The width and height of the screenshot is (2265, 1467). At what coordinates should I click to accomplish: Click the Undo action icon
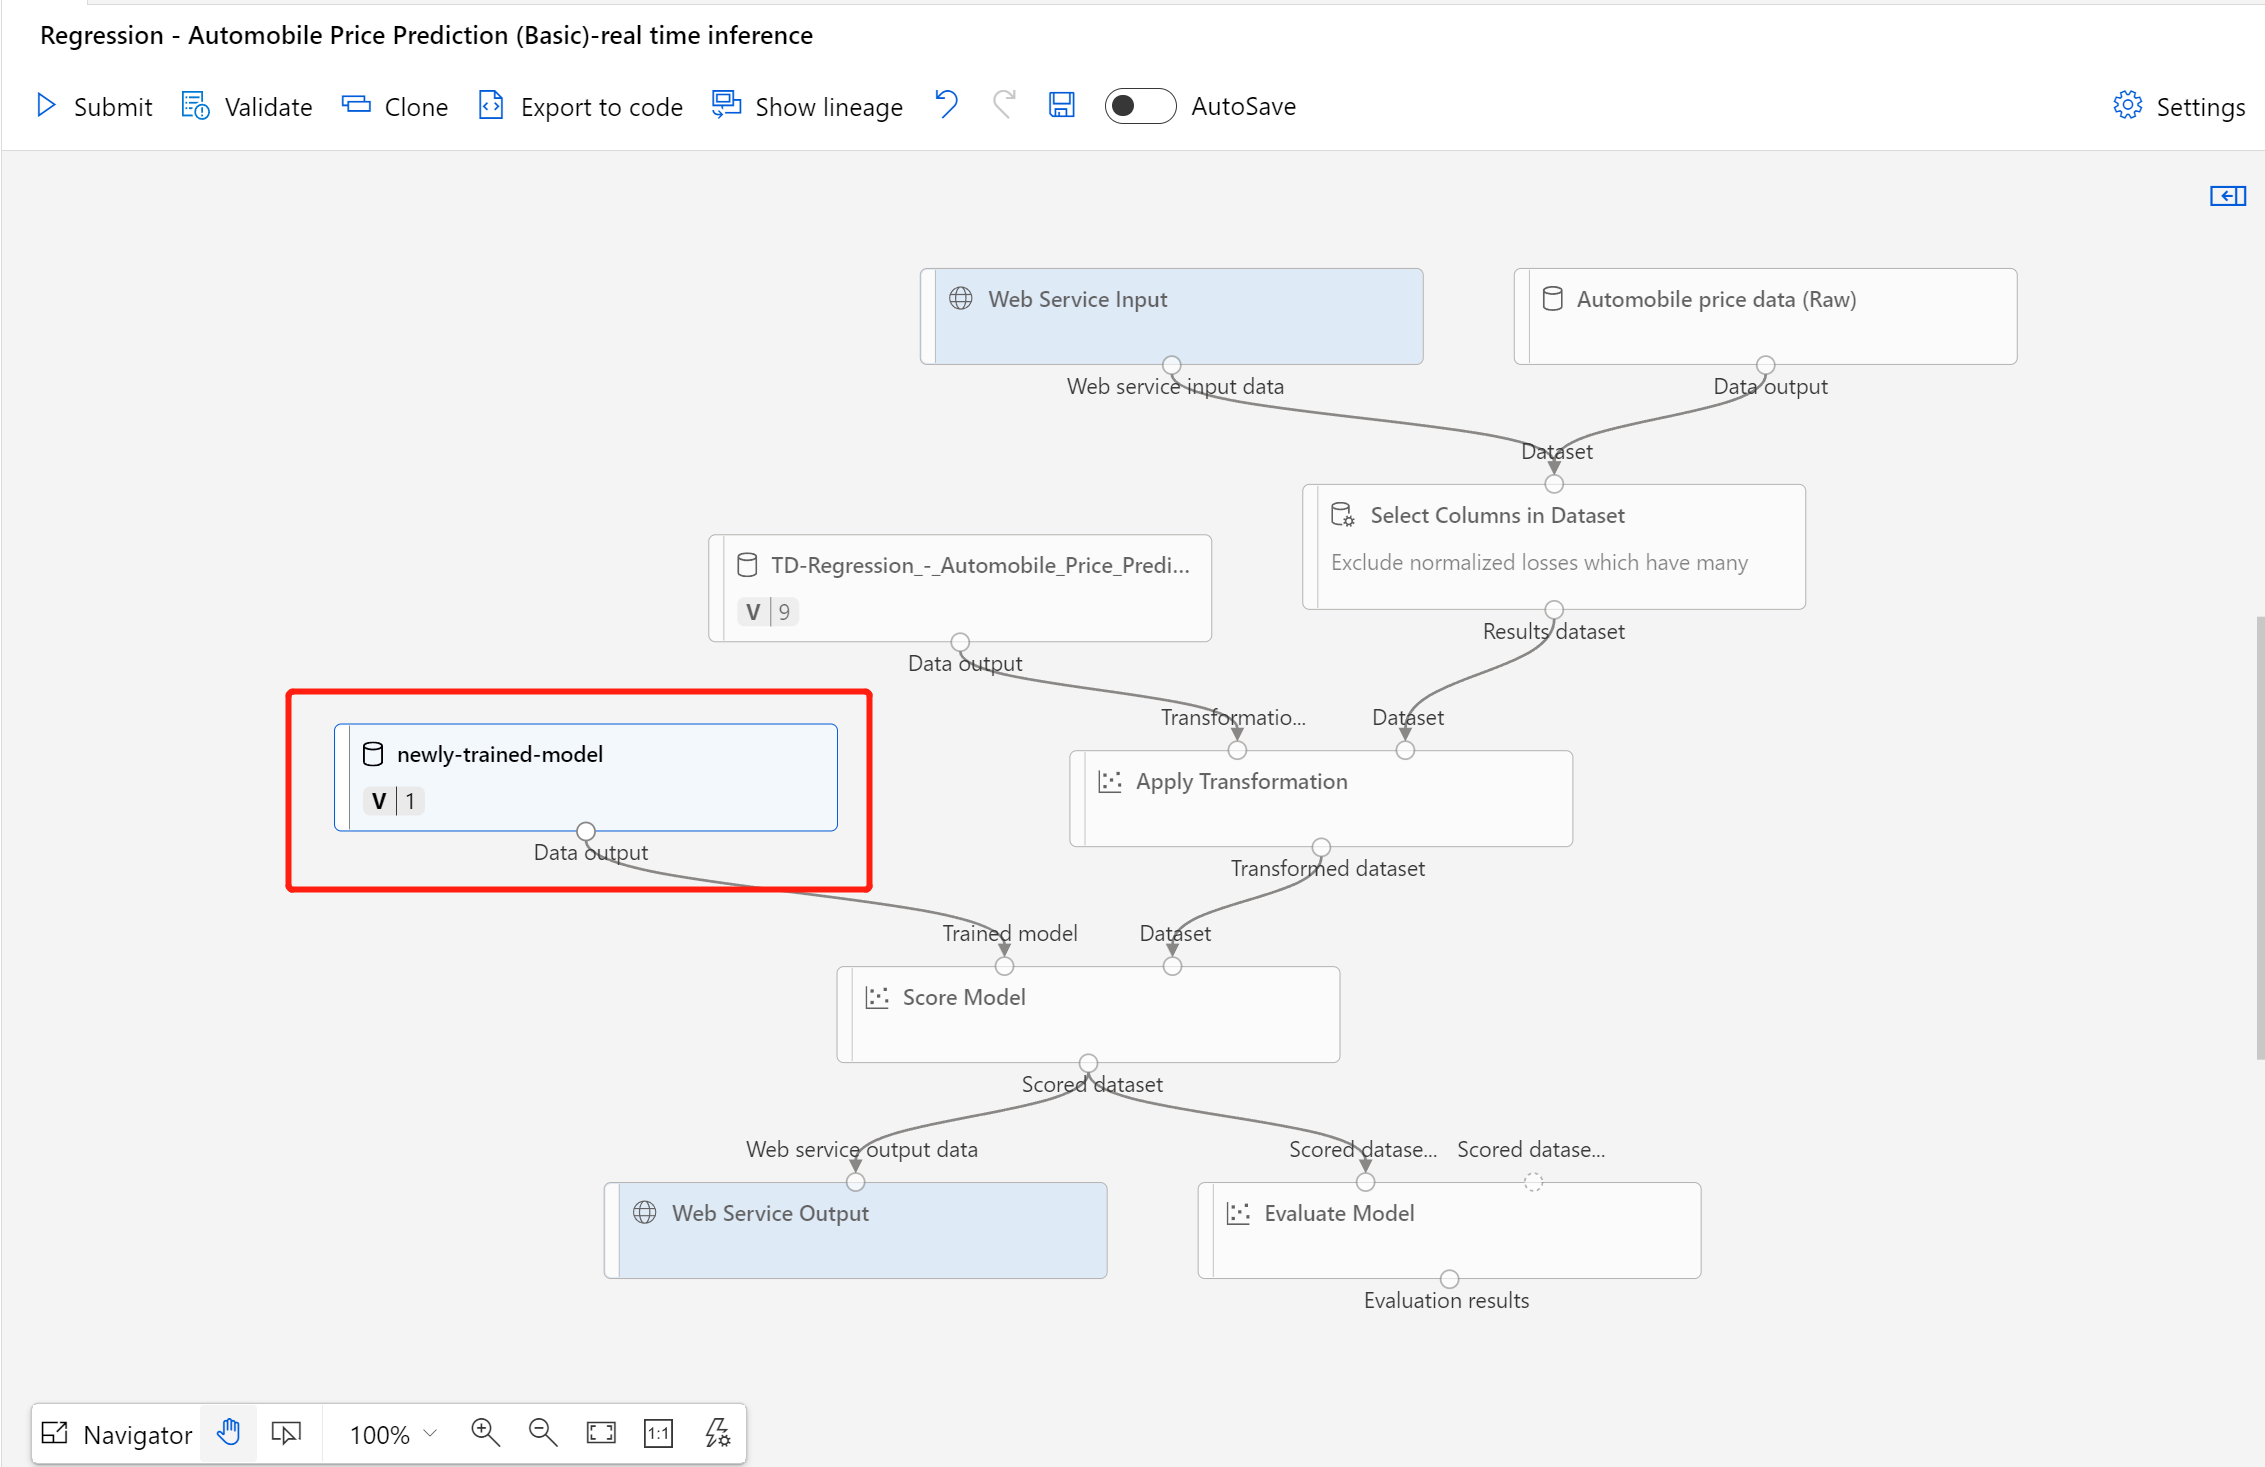coord(948,106)
